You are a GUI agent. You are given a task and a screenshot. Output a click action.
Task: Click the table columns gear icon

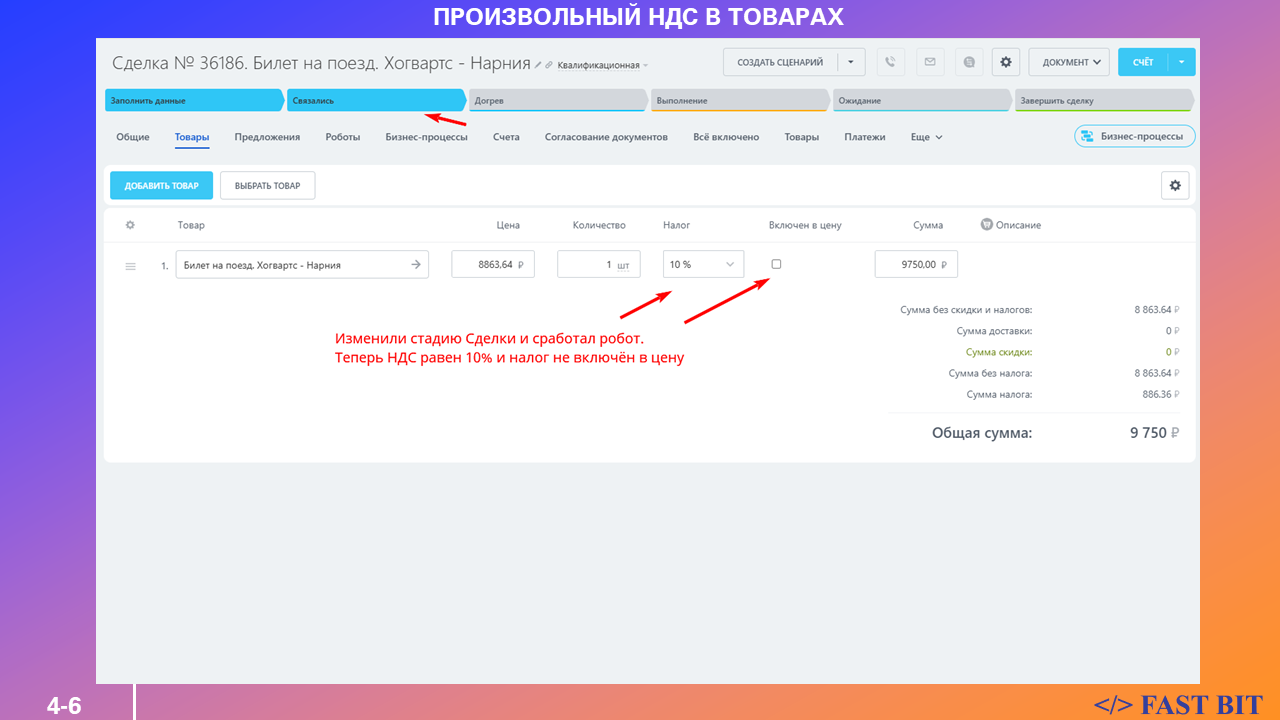pyautogui.click(x=130, y=225)
